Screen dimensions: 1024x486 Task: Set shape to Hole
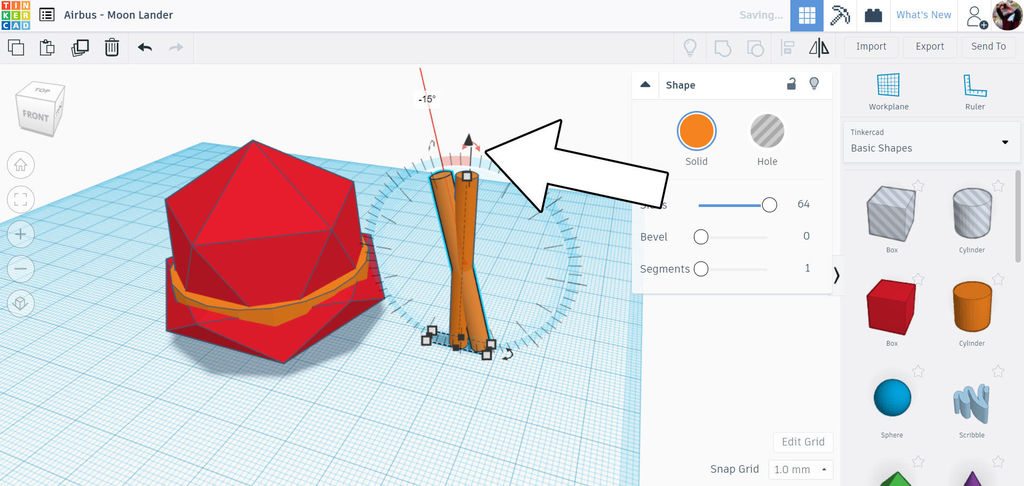coord(767,131)
